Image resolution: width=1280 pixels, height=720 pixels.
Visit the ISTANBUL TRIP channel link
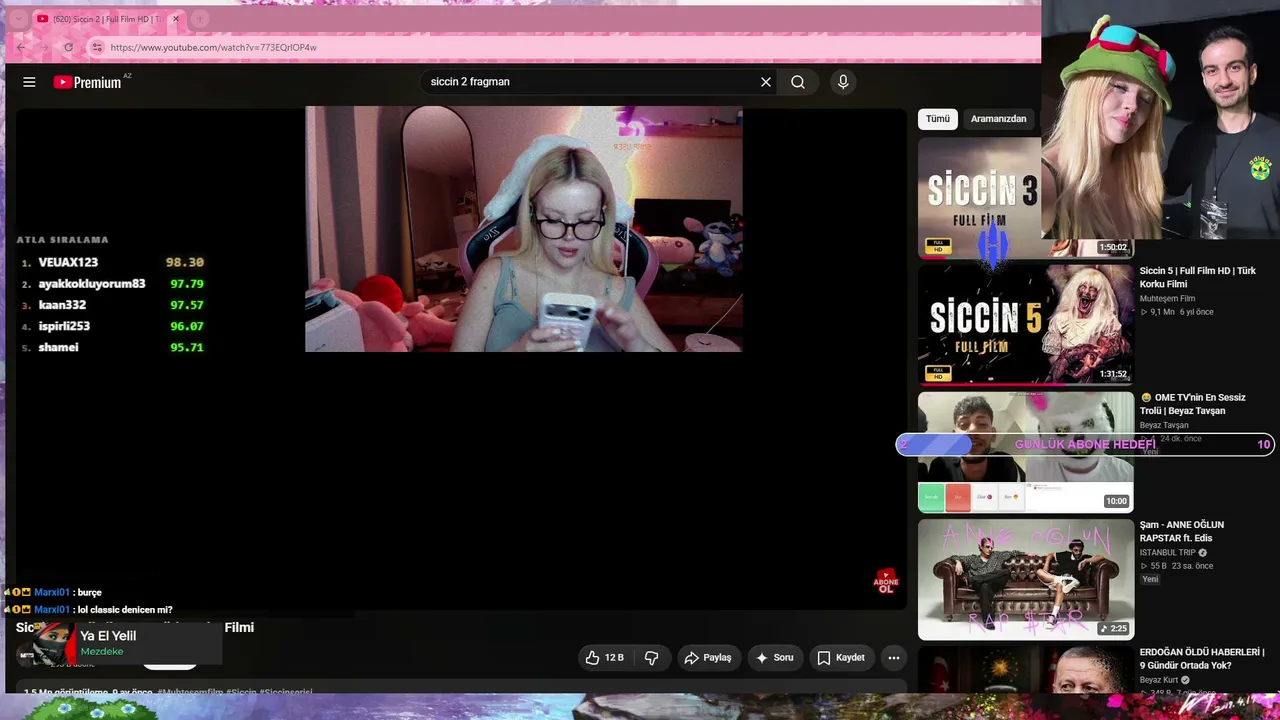coord(1167,552)
